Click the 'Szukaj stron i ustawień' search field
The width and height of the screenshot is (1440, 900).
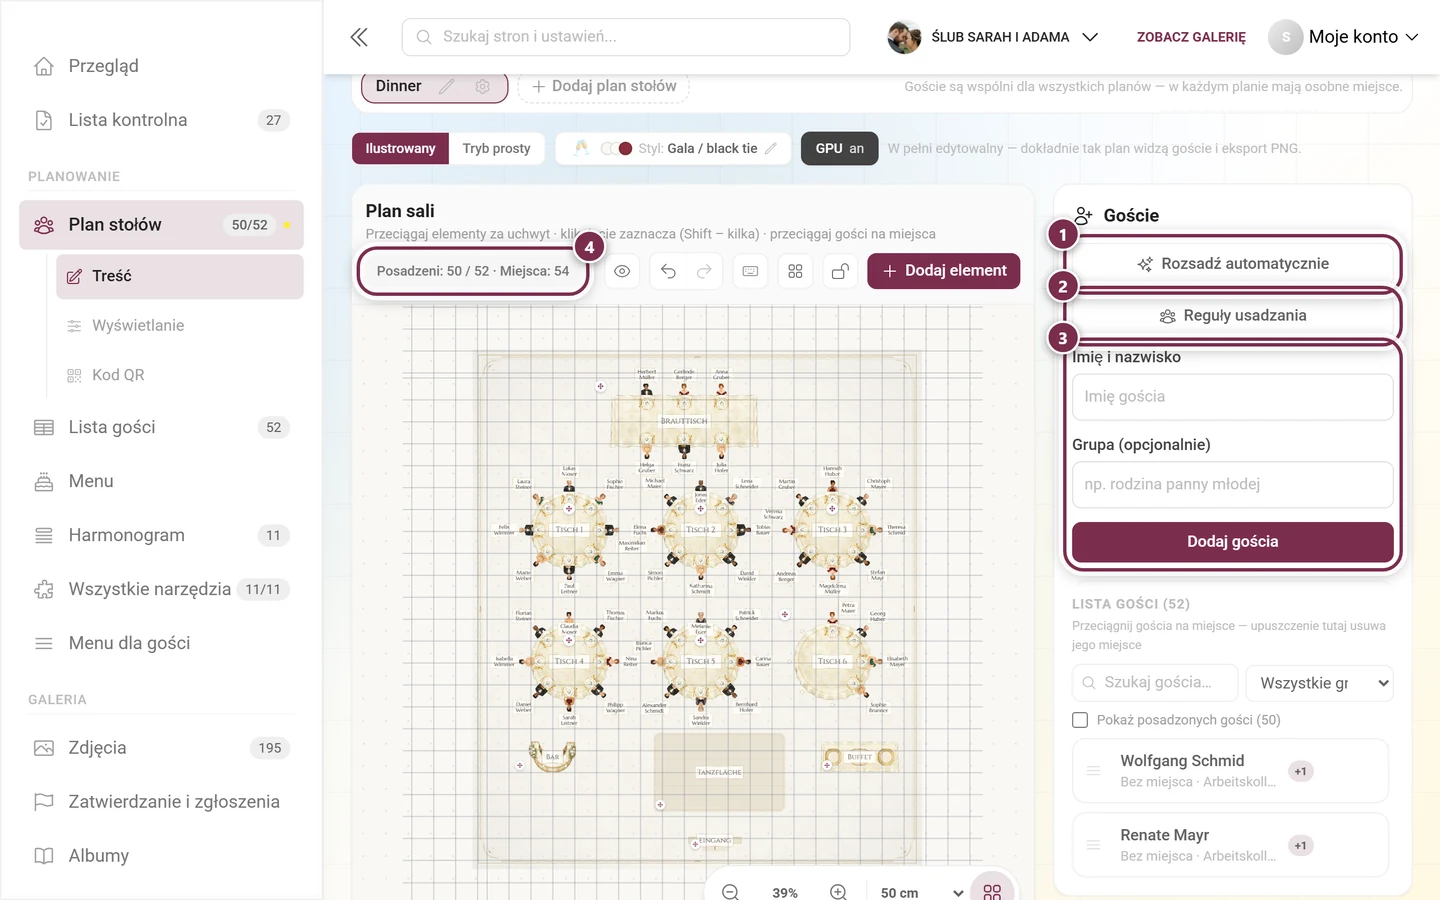point(626,37)
